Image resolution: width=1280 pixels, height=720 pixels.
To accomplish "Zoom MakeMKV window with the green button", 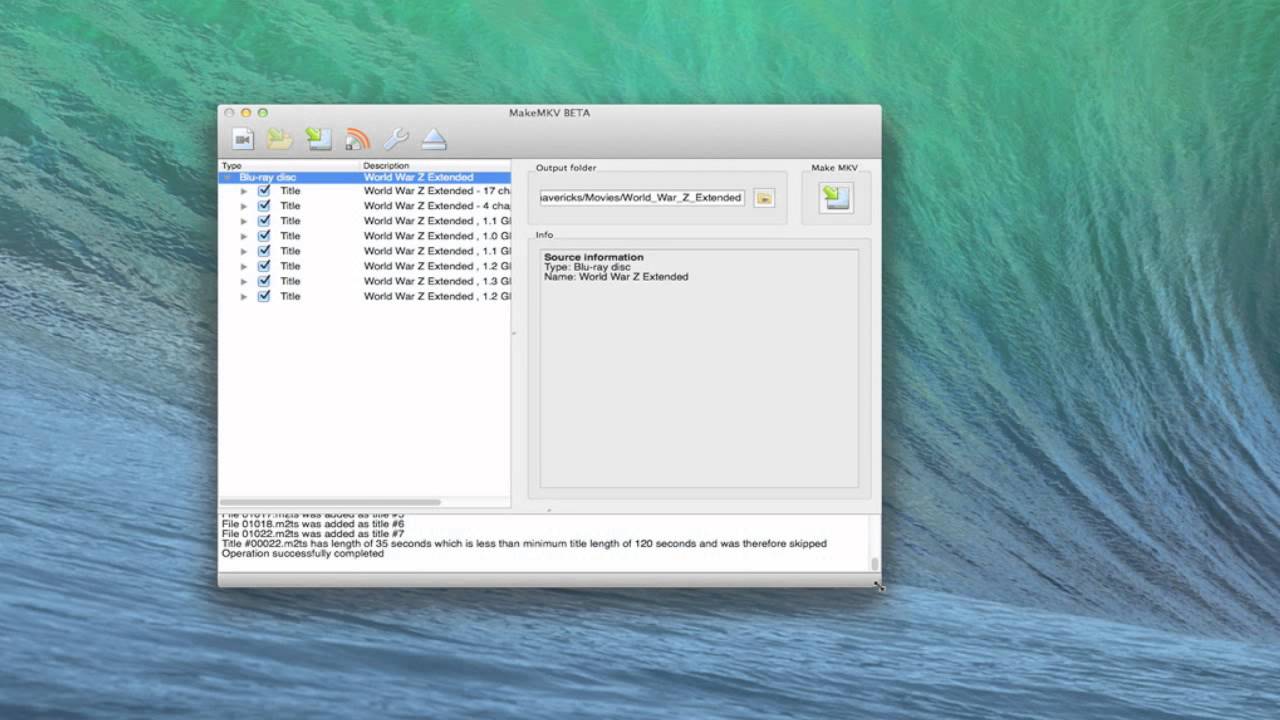I will point(263,113).
